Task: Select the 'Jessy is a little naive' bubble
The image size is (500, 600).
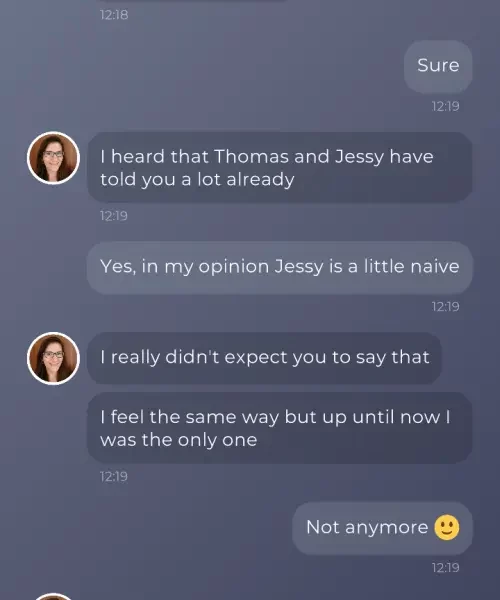Action: tap(280, 267)
